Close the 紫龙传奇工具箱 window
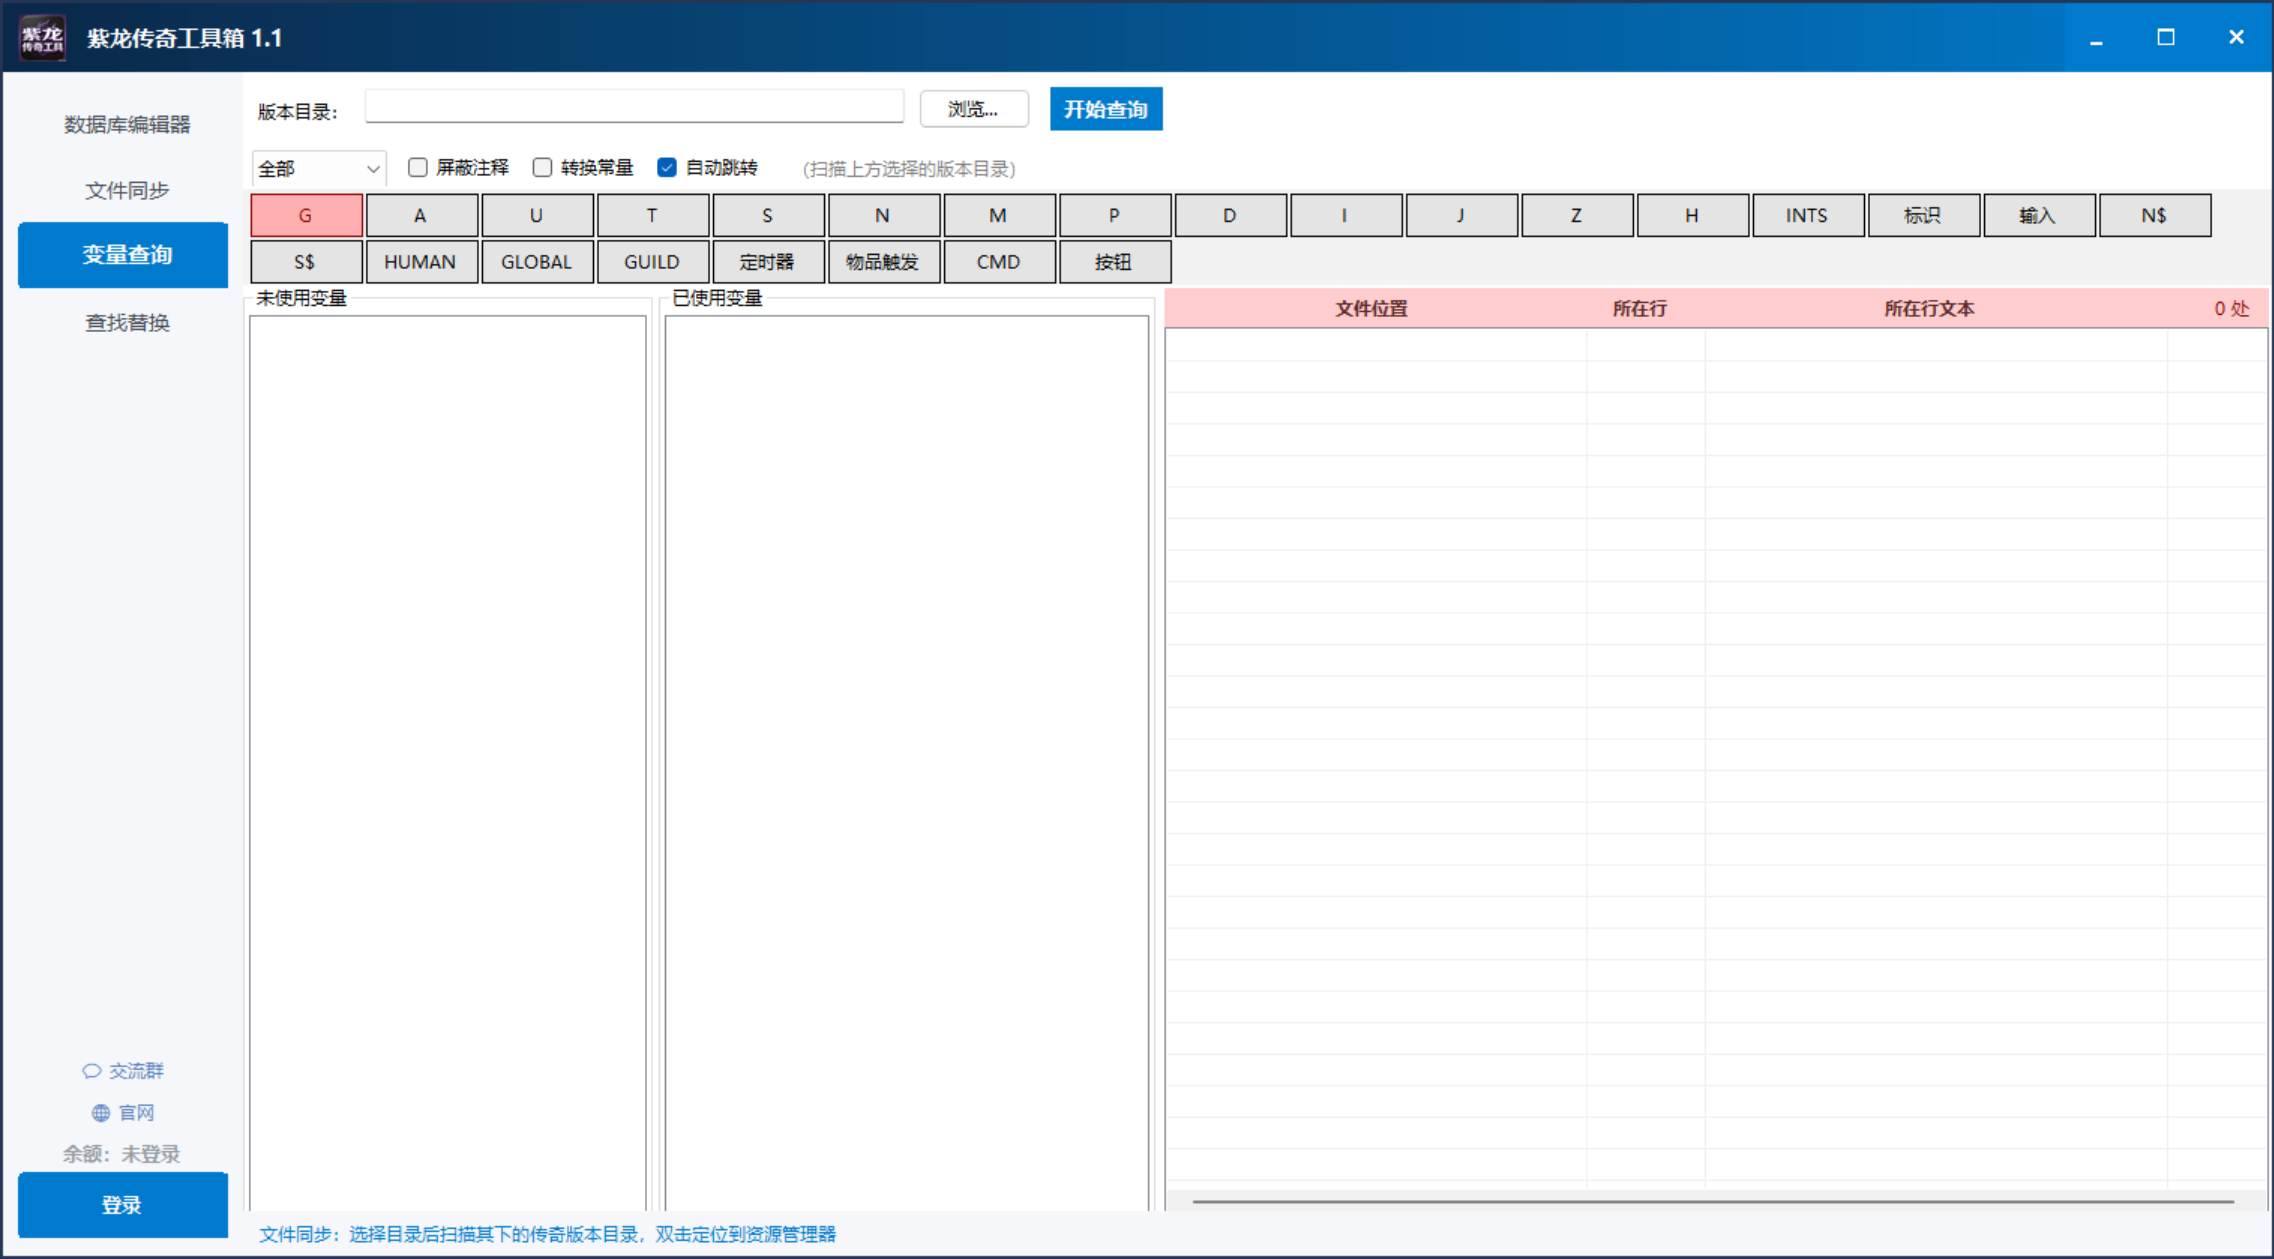 [2236, 38]
